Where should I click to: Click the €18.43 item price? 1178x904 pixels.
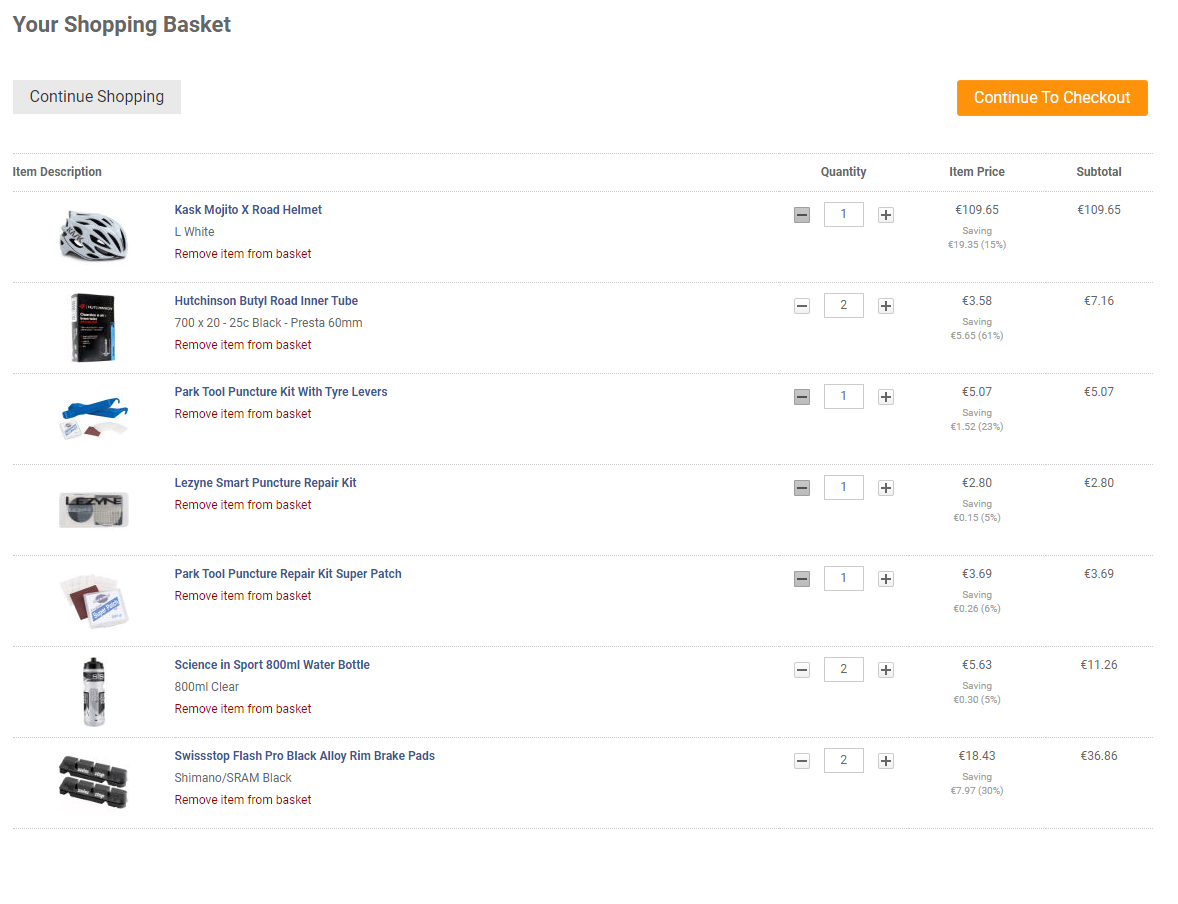(x=977, y=755)
